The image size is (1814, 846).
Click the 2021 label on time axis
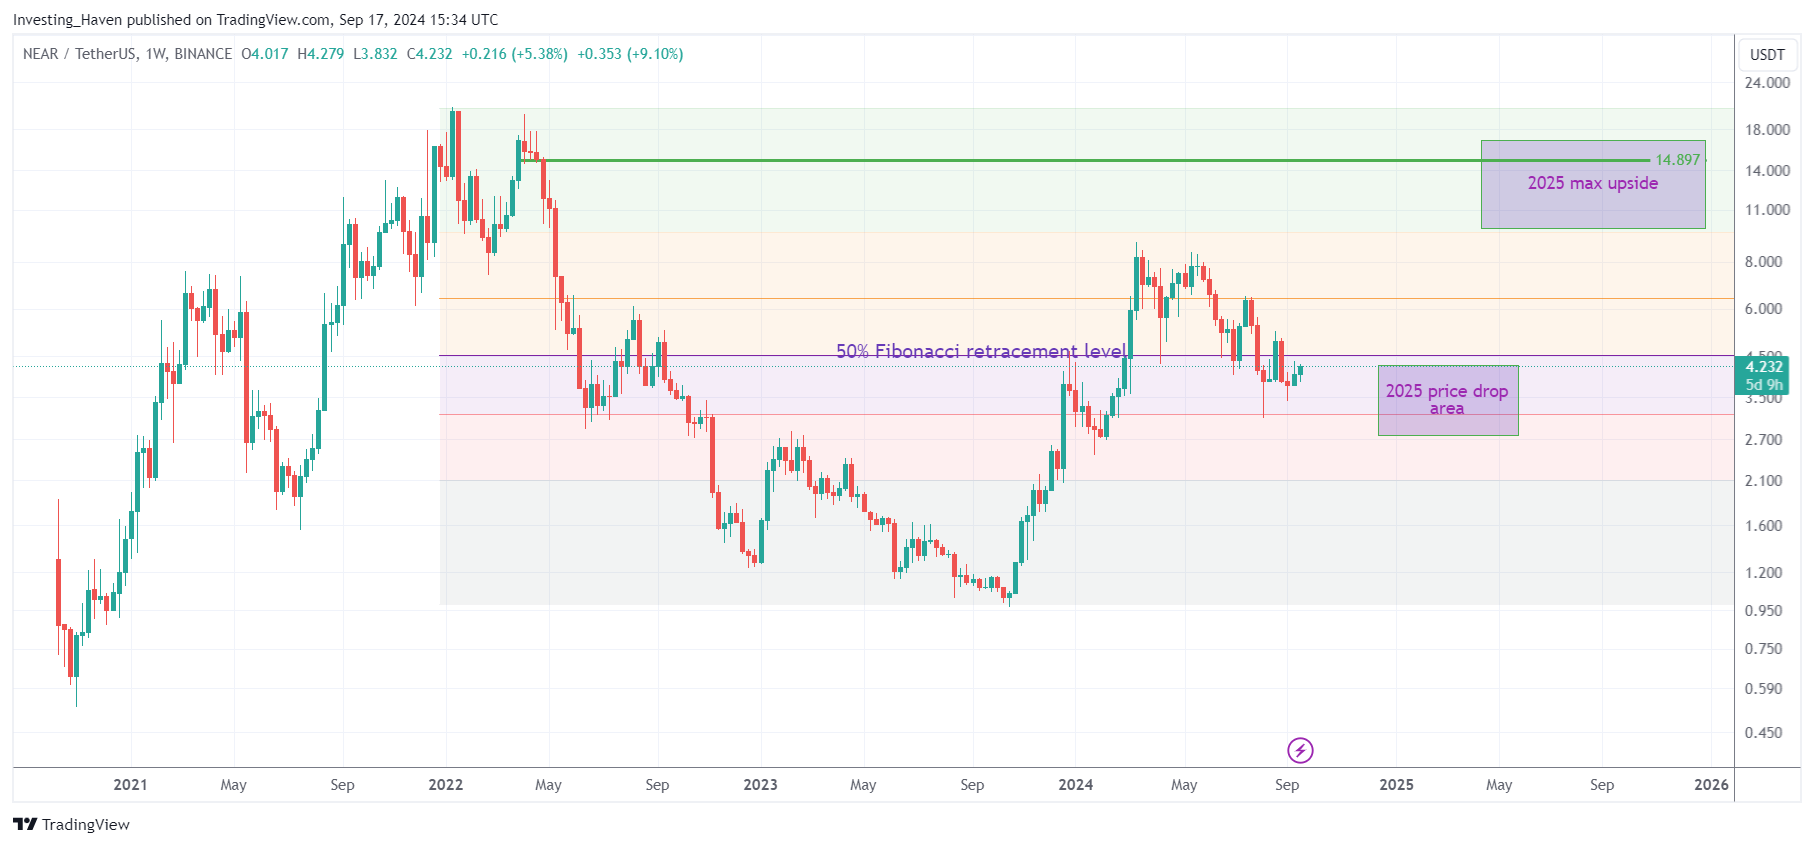click(x=130, y=785)
